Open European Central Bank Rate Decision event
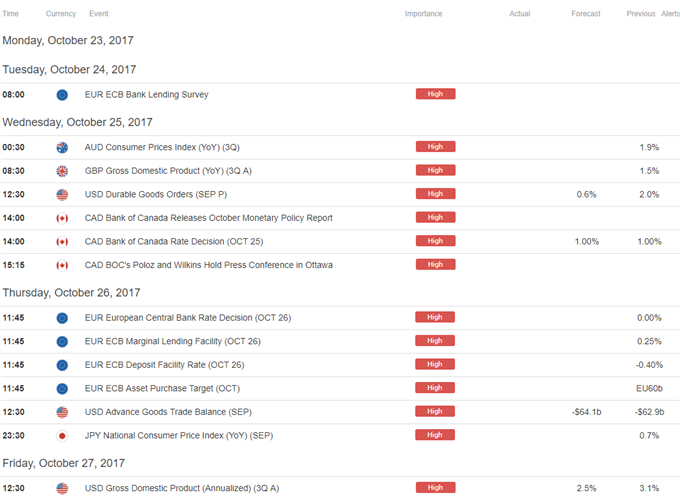The height and width of the screenshot is (499, 680). point(188,318)
